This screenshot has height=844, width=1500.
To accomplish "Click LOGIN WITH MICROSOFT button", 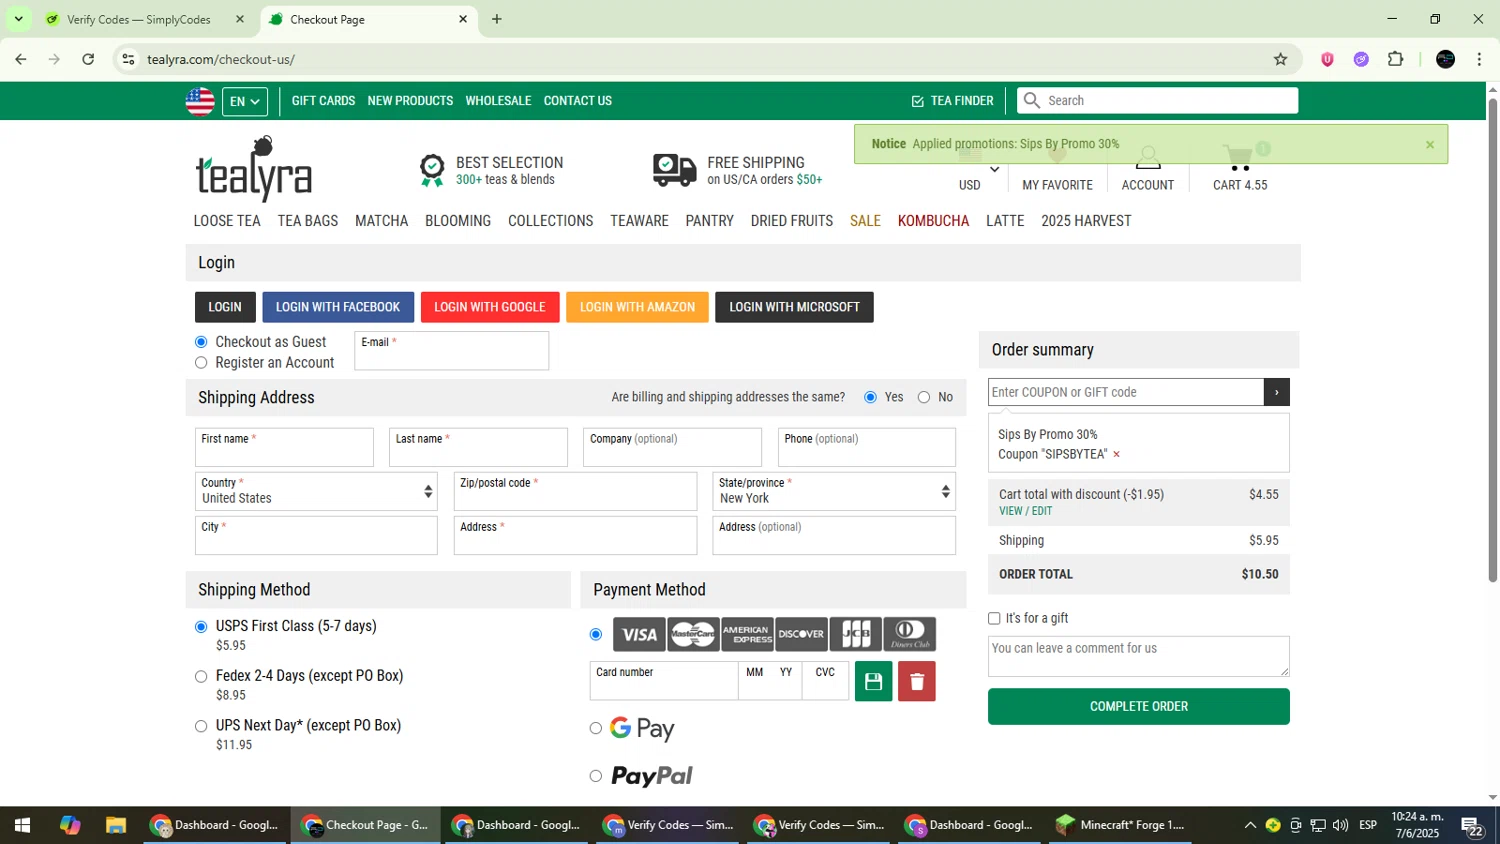I will 794,307.
